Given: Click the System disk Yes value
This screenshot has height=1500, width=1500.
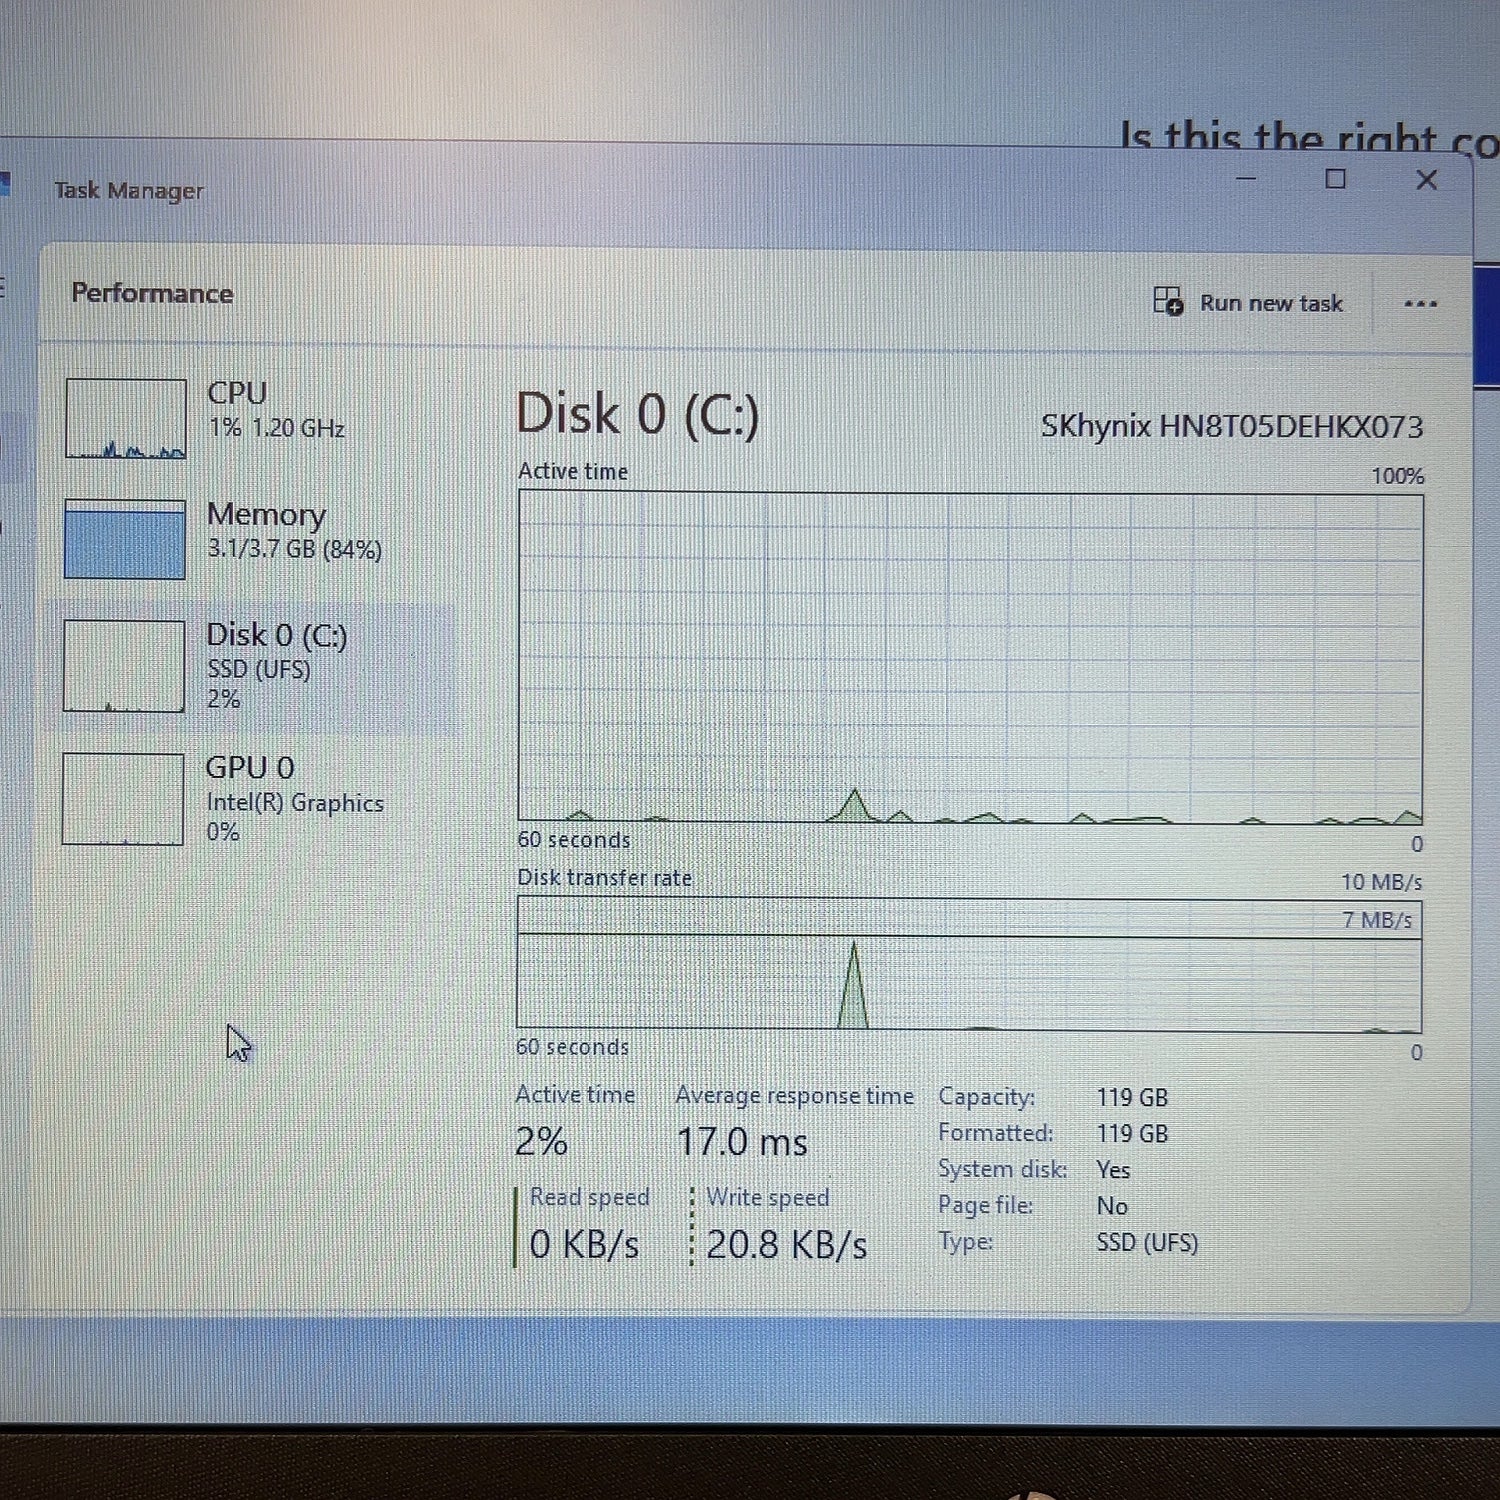Looking at the screenshot, I should [x=1113, y=1169].
